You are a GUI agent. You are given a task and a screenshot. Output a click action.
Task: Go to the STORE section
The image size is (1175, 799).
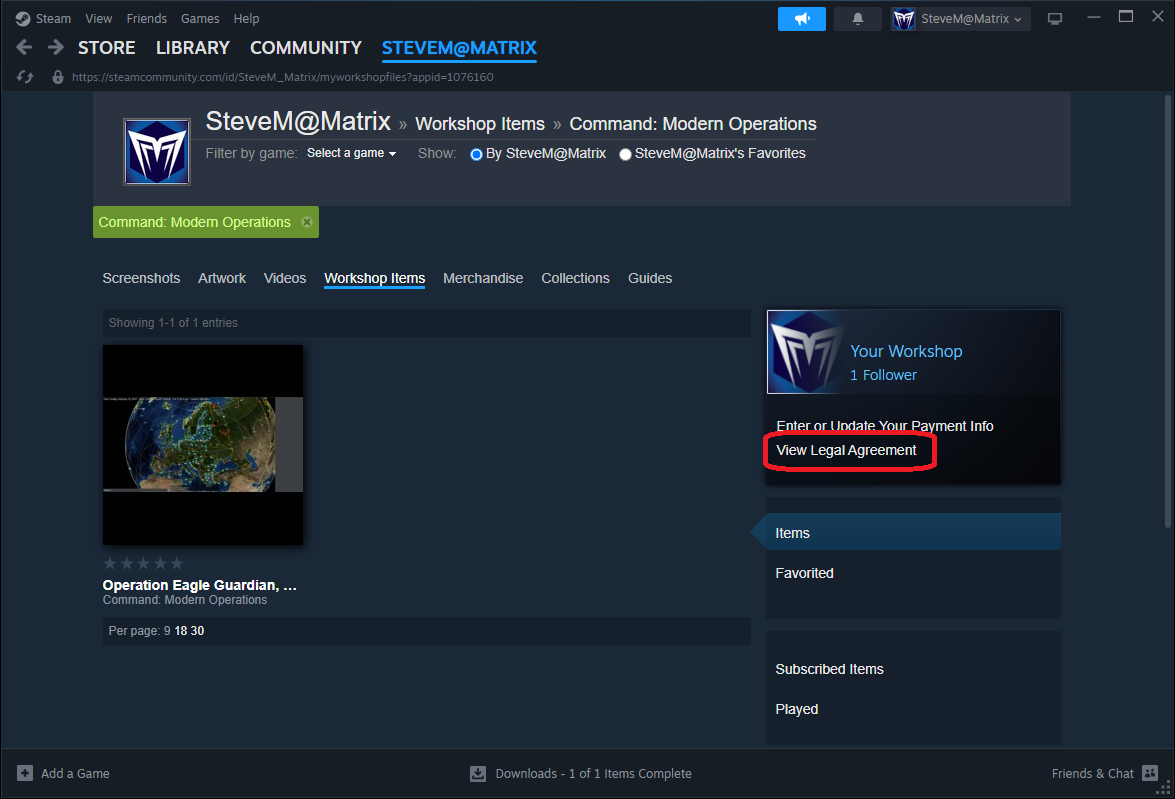106,48
